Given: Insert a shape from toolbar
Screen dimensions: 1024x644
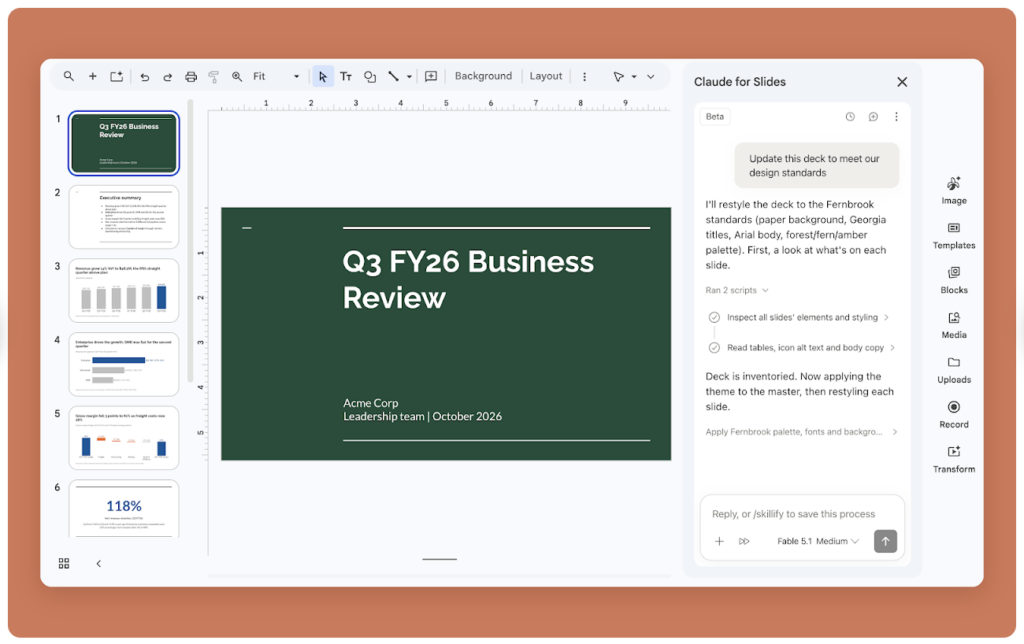Looking at the screenshot, I should pyautogui.click(x=370, y=76).
